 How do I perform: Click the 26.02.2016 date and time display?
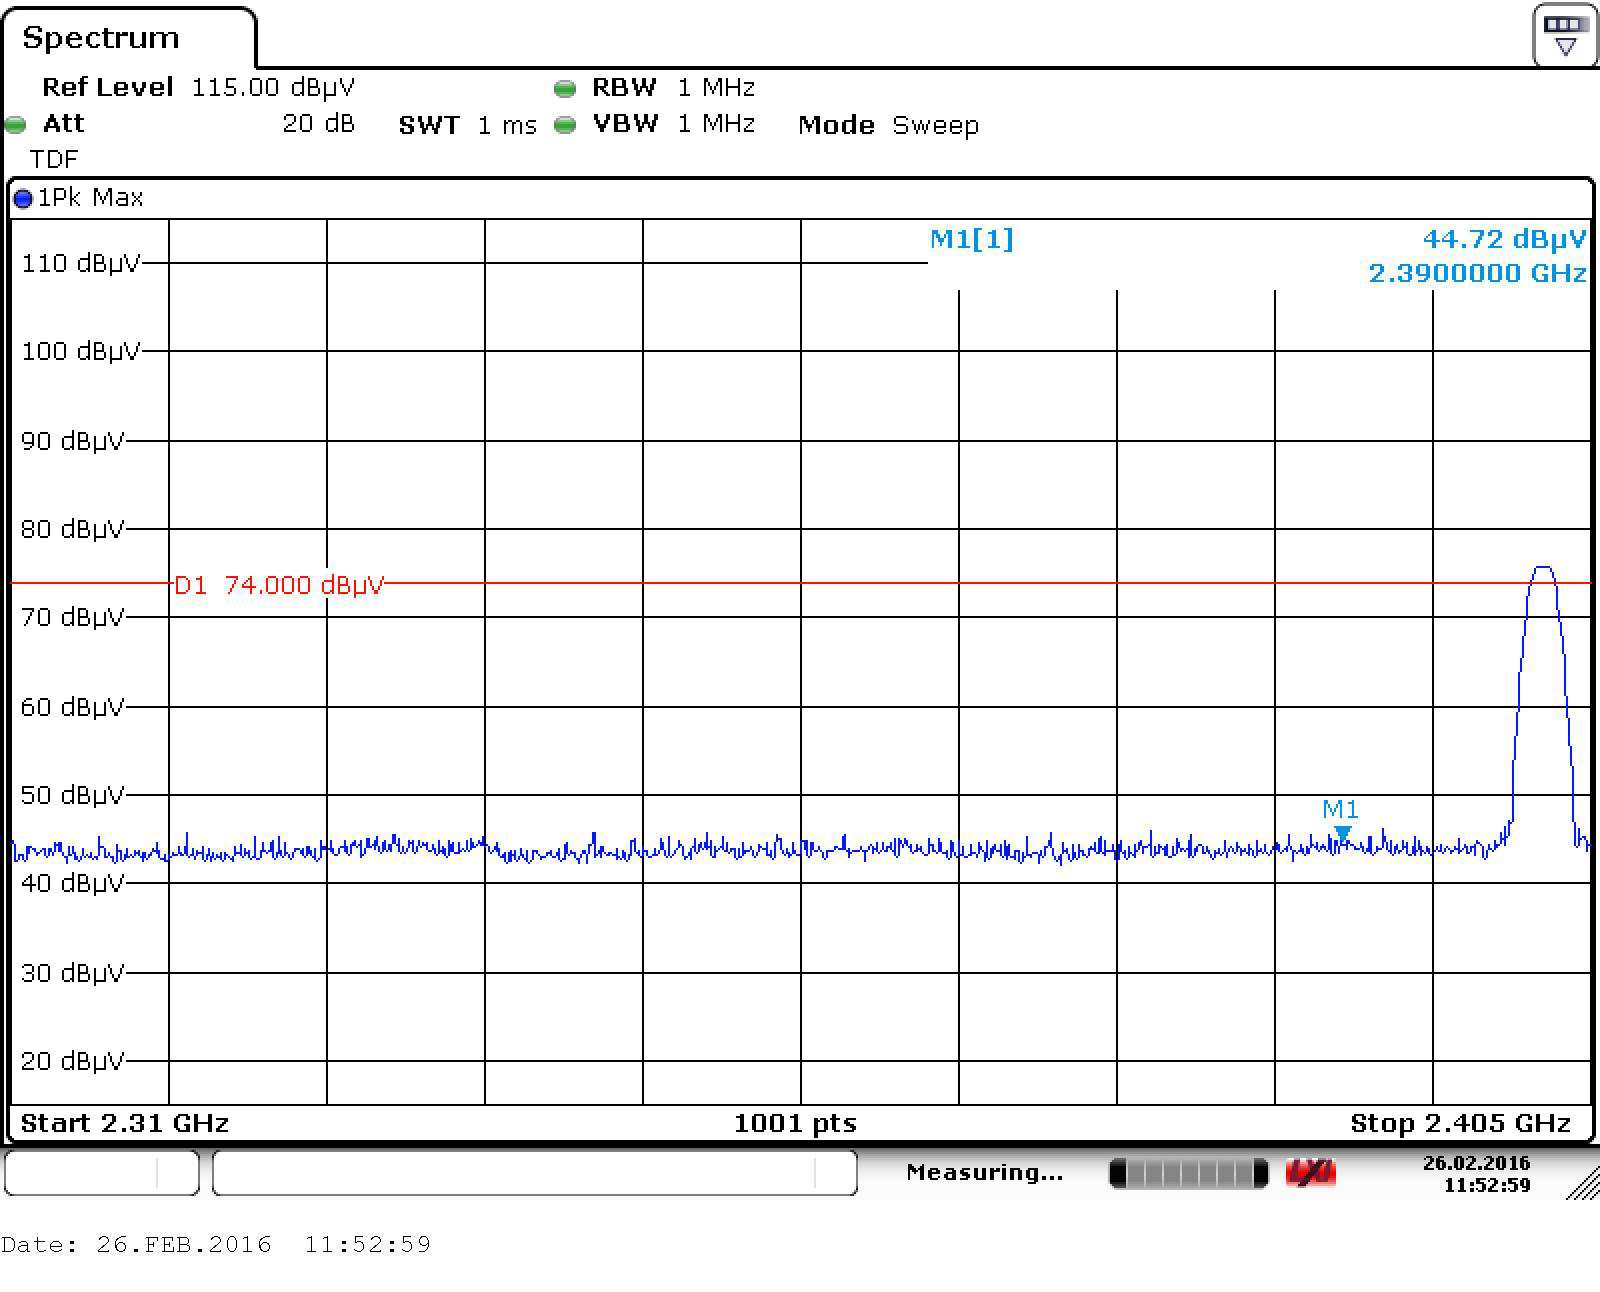(1476, 1174)
